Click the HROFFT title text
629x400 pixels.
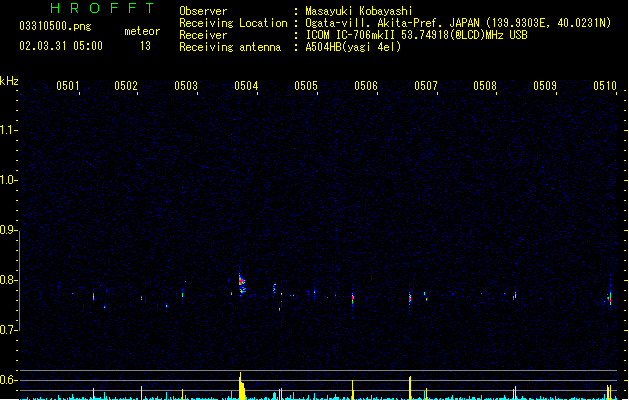click(102, 8)
